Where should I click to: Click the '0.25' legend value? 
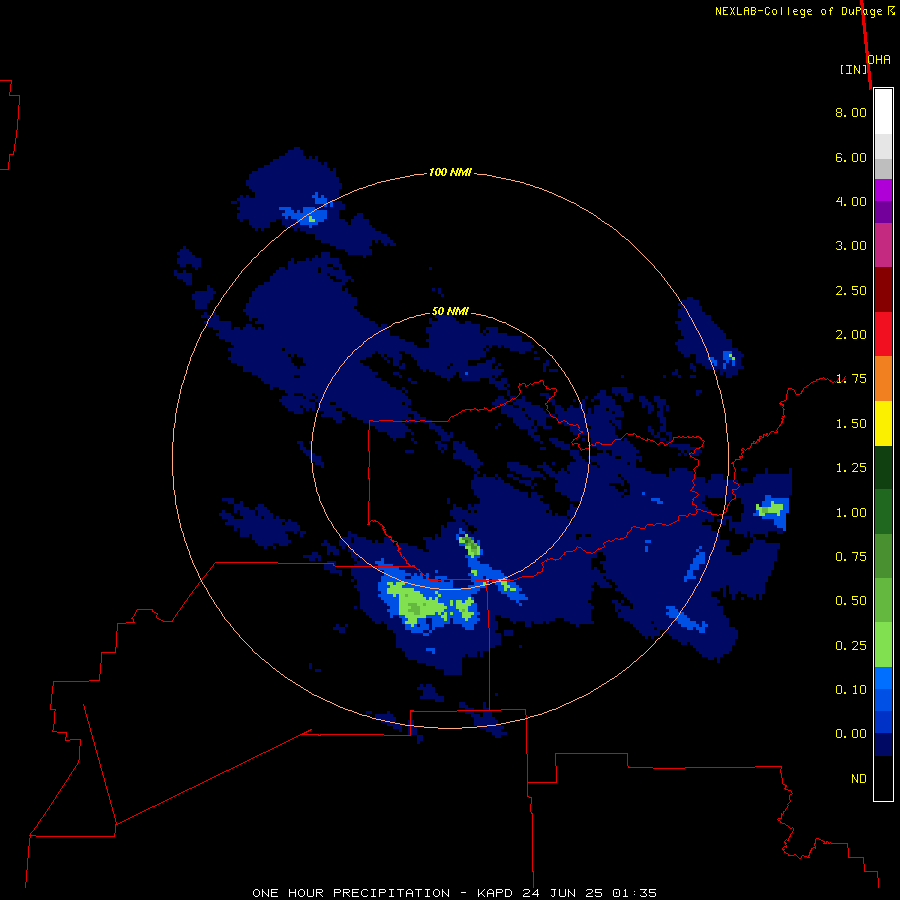[851, 646]
